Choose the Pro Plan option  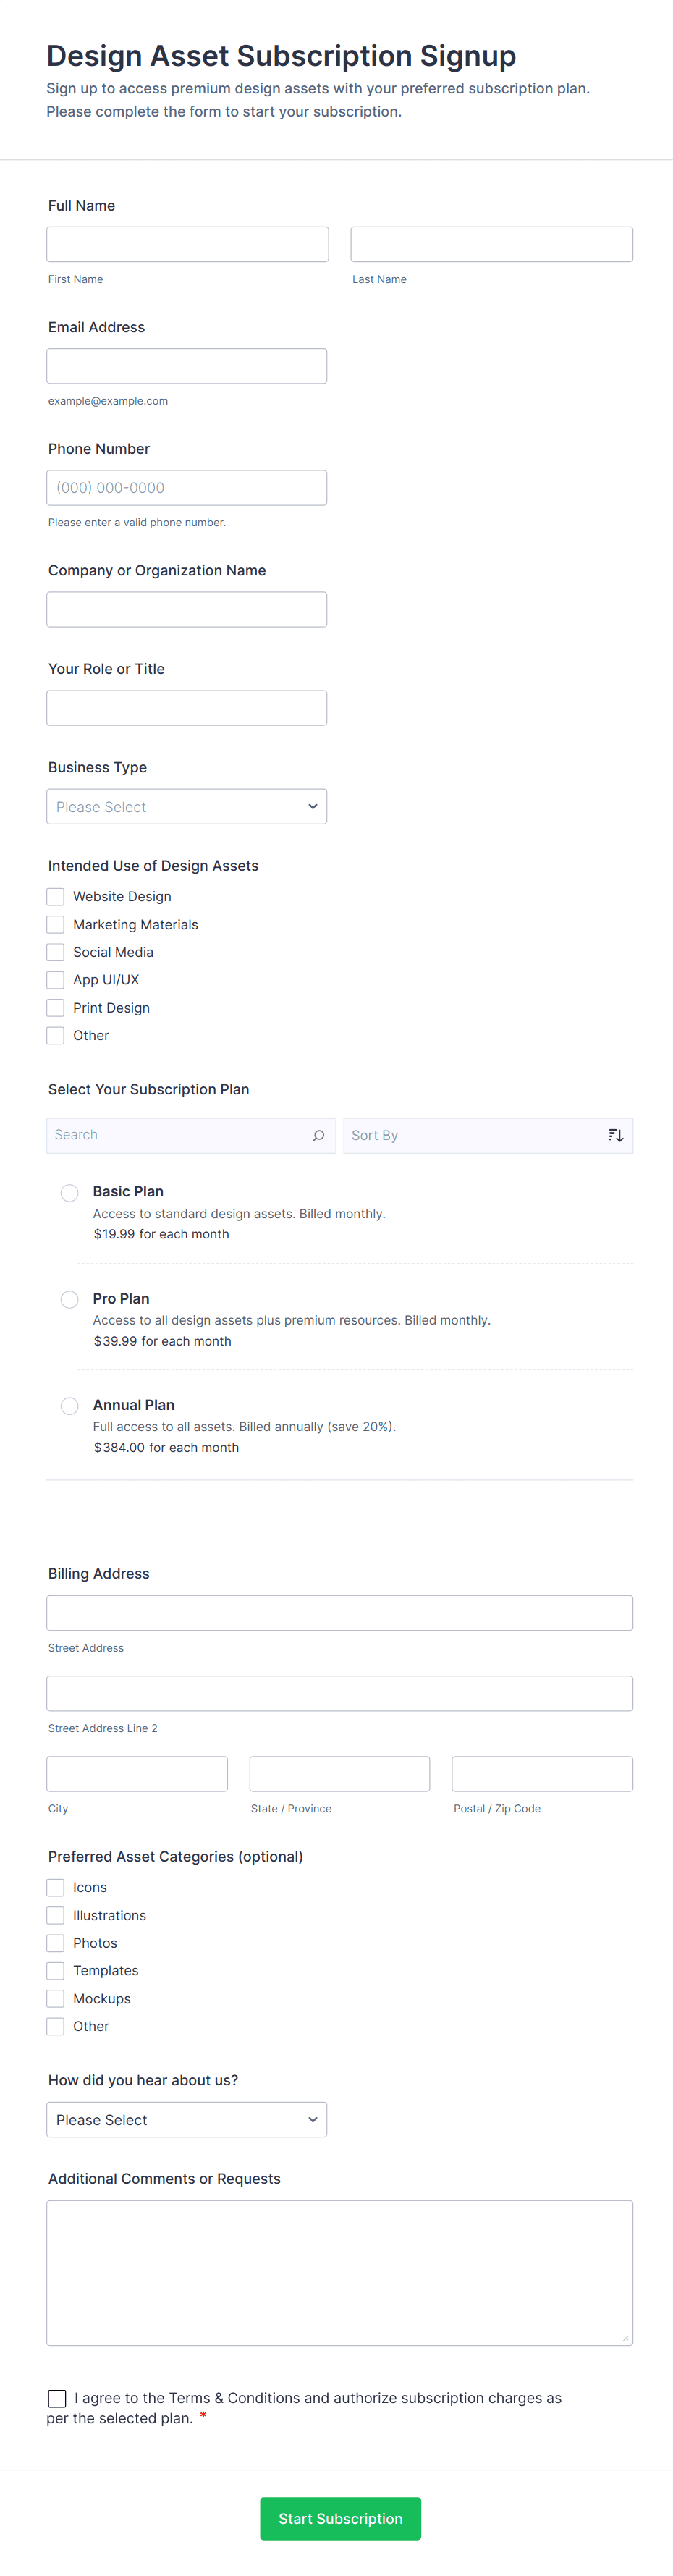point(70,1299)
